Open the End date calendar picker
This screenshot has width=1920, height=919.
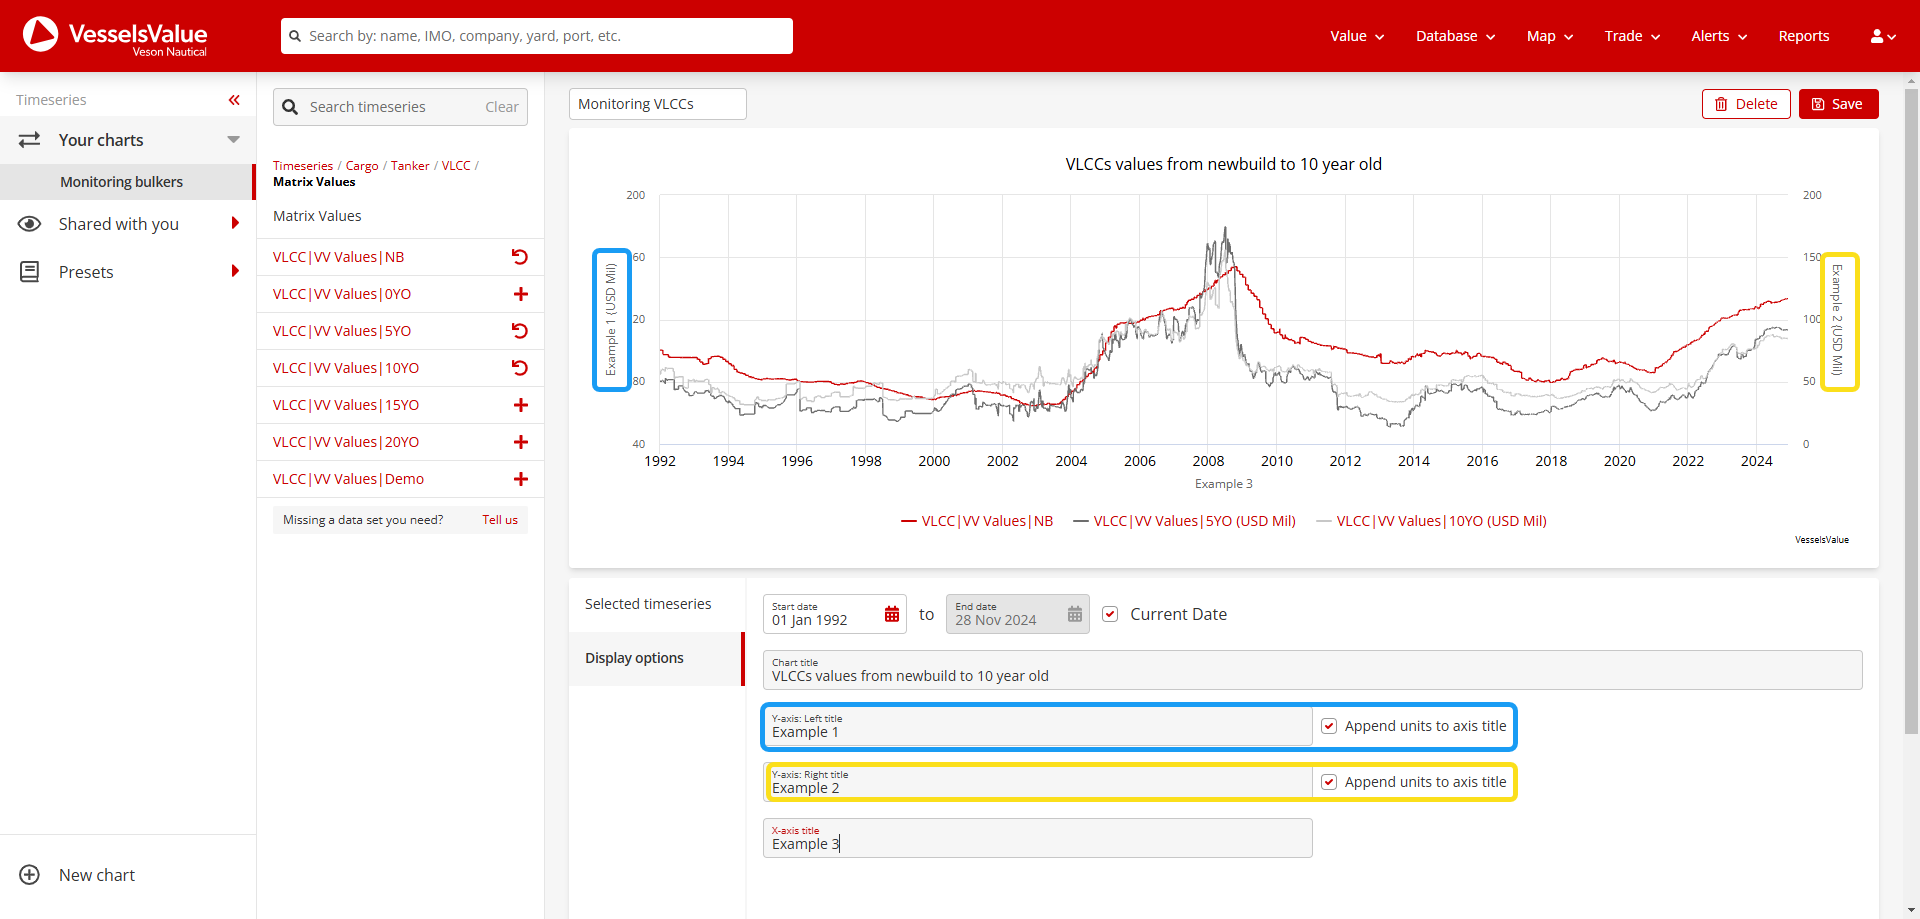(1075, 613)
